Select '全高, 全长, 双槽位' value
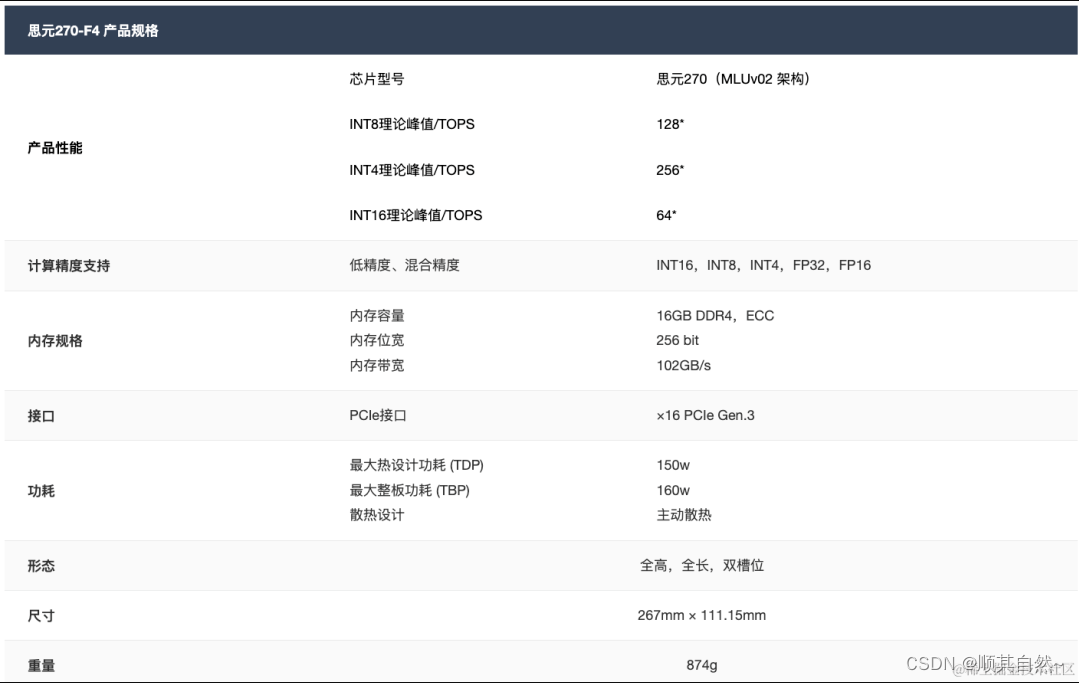The height and width of the screenshot is (683, 1079). pyautogui.click(x=702, y=565)
